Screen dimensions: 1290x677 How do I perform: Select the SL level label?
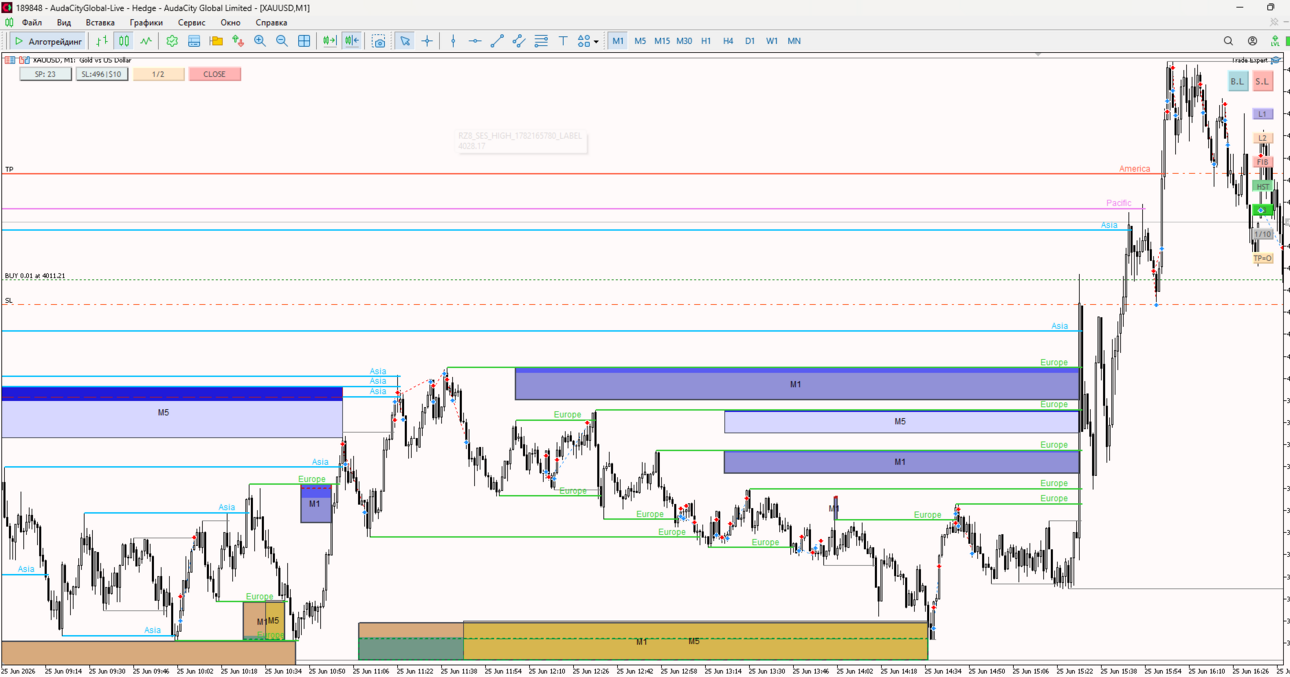9,300
